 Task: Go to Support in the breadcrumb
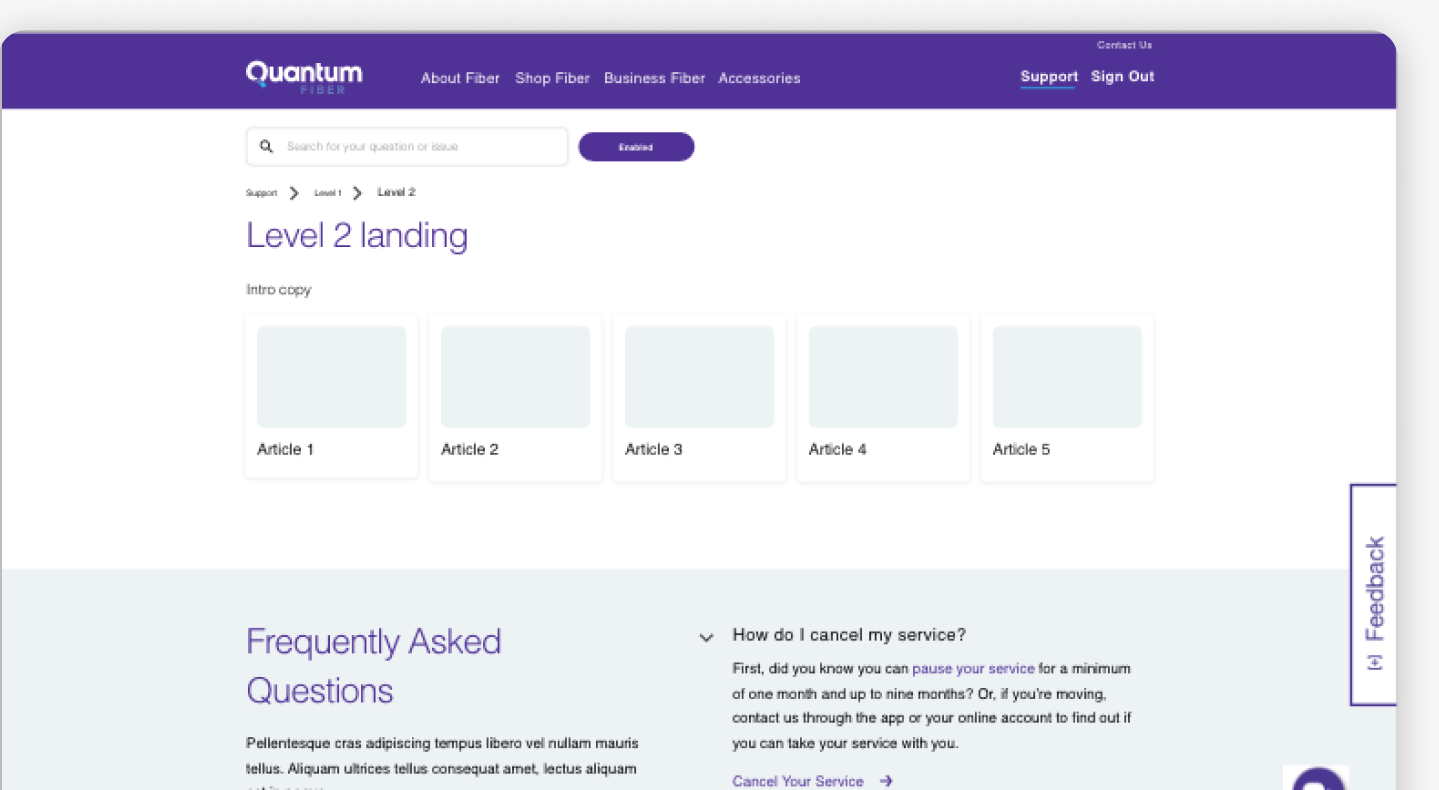click(261, 193)
